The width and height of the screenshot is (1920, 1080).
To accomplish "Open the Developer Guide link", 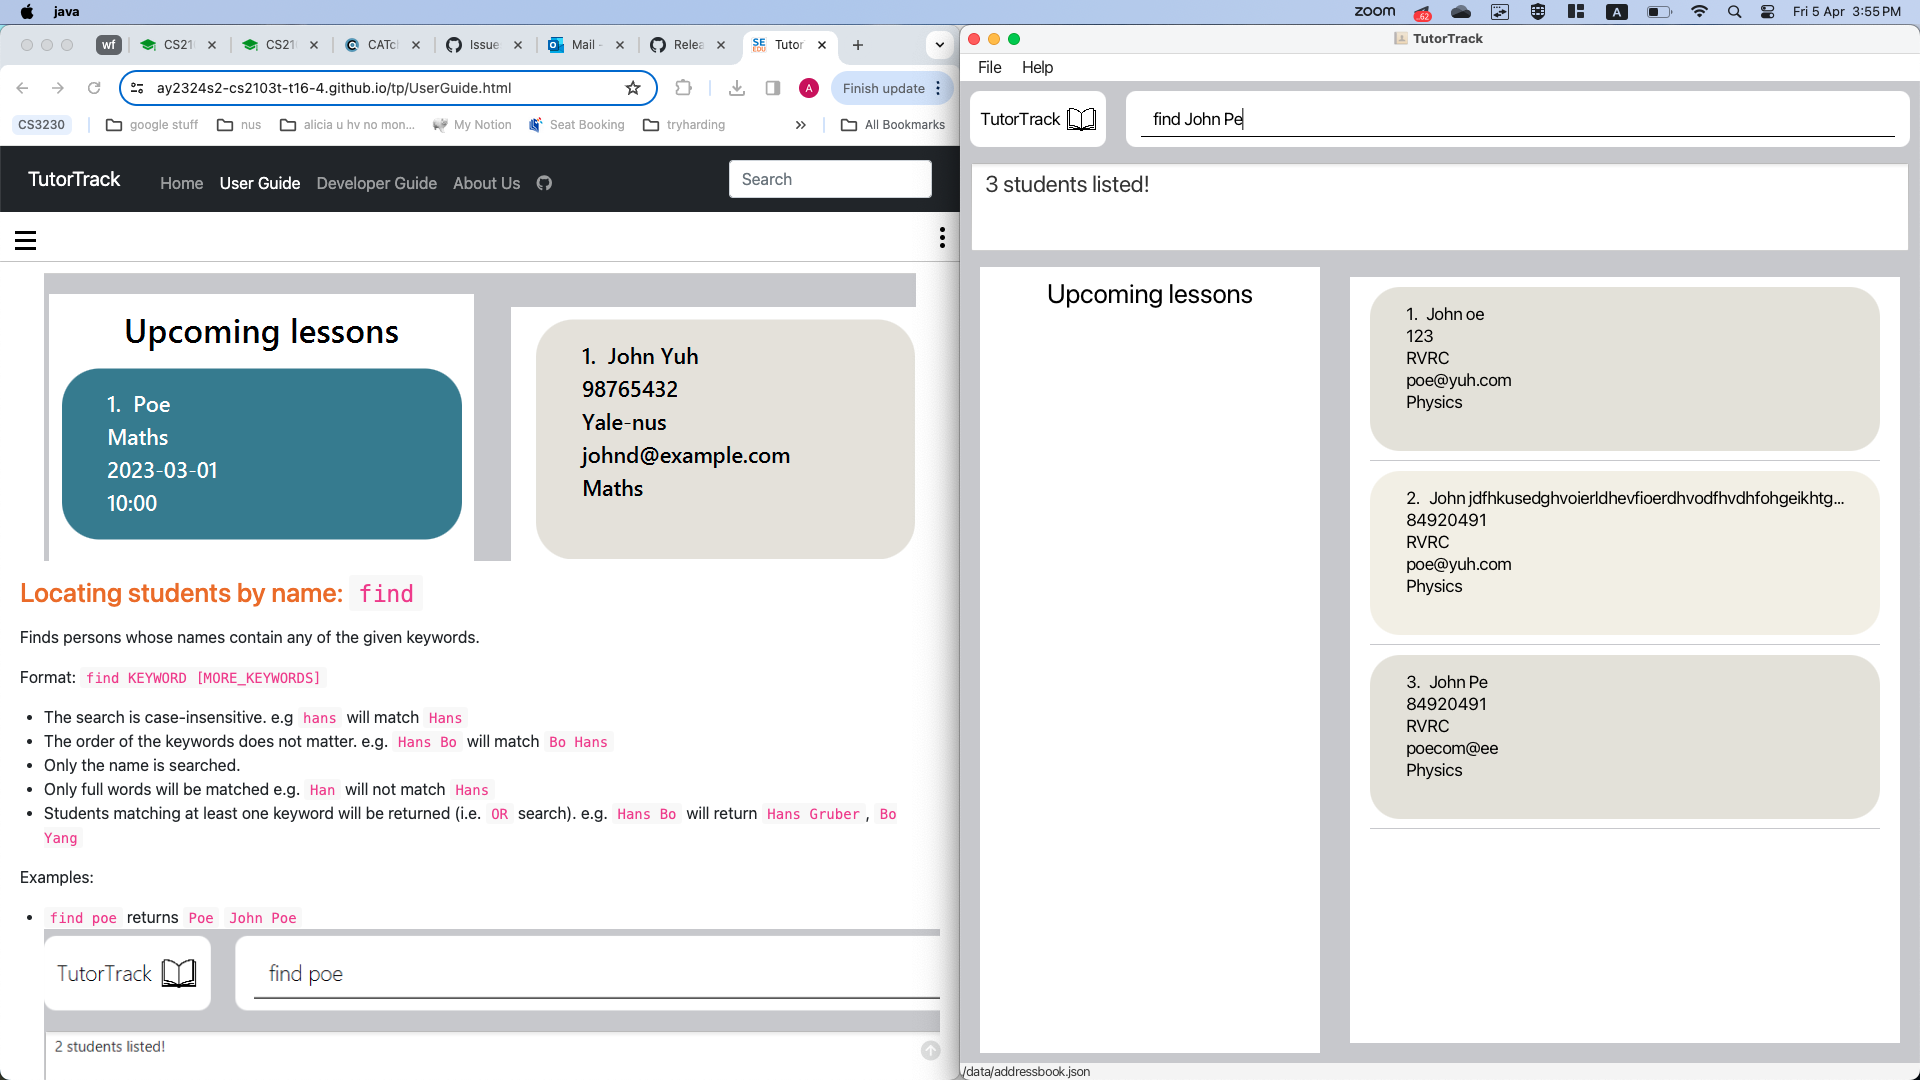I will point(376,183).
